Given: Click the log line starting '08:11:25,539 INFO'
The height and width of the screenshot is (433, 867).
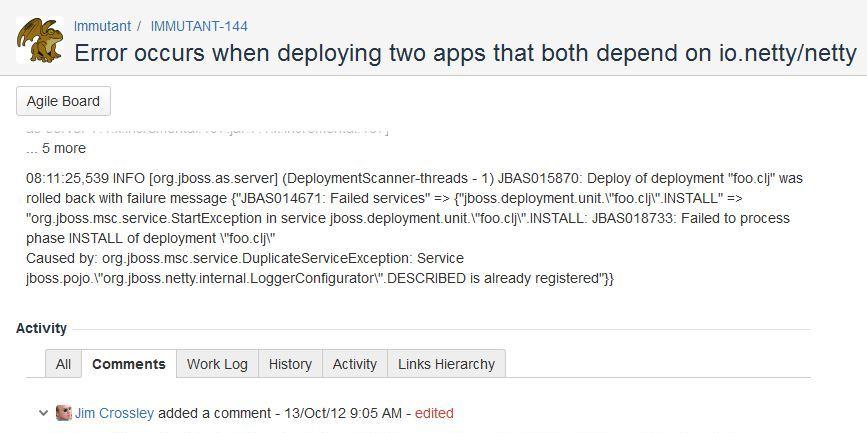Looking at the screenshot, I should 414,179.
